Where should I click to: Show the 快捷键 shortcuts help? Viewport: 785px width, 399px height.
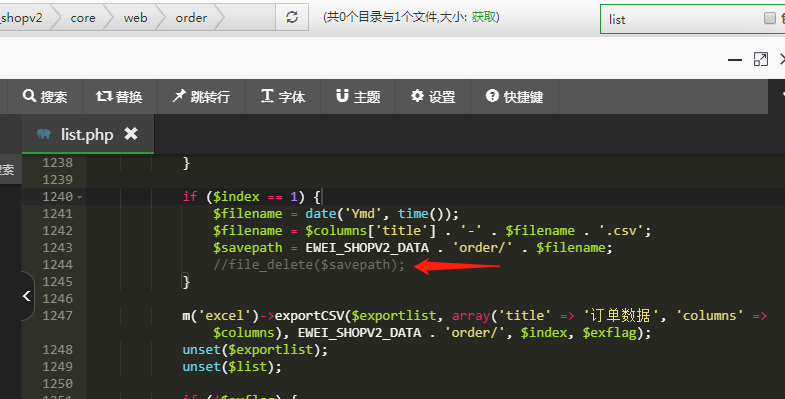tap(514, 96)
